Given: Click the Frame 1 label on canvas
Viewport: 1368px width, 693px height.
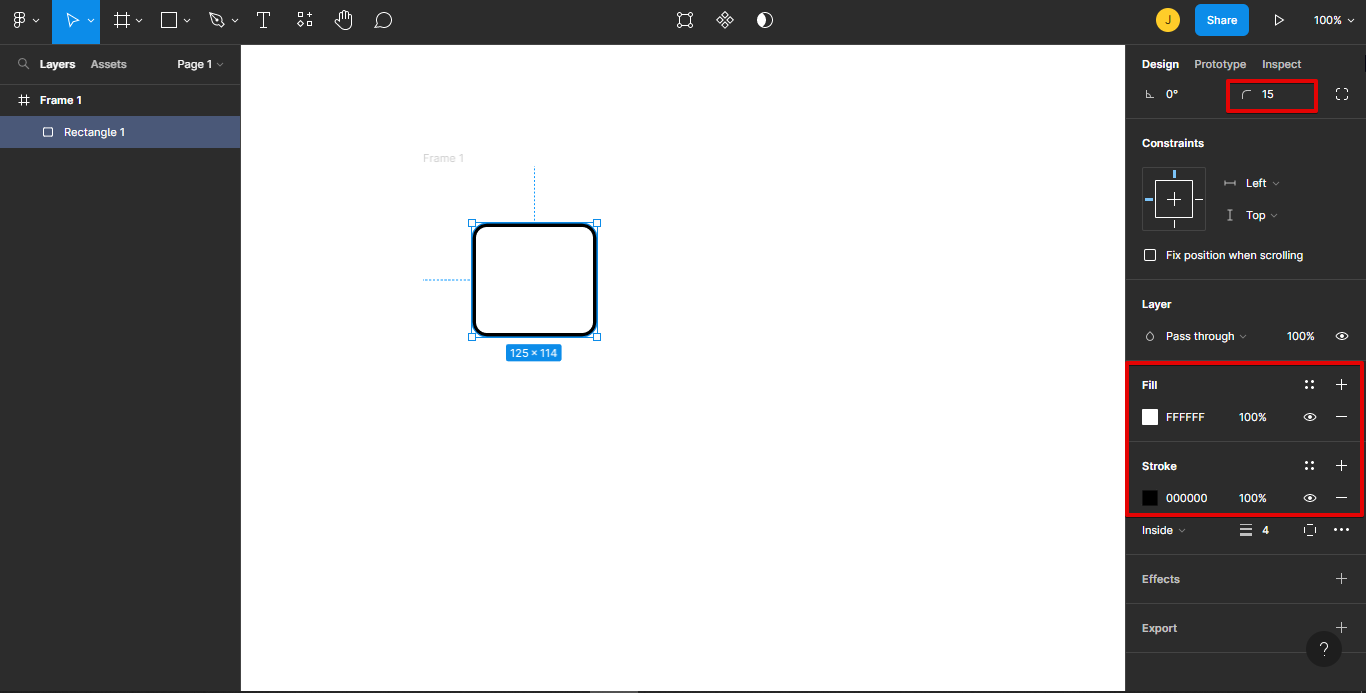Looking at the screenshot, I should pyautogui.click(x=443, y=158).
